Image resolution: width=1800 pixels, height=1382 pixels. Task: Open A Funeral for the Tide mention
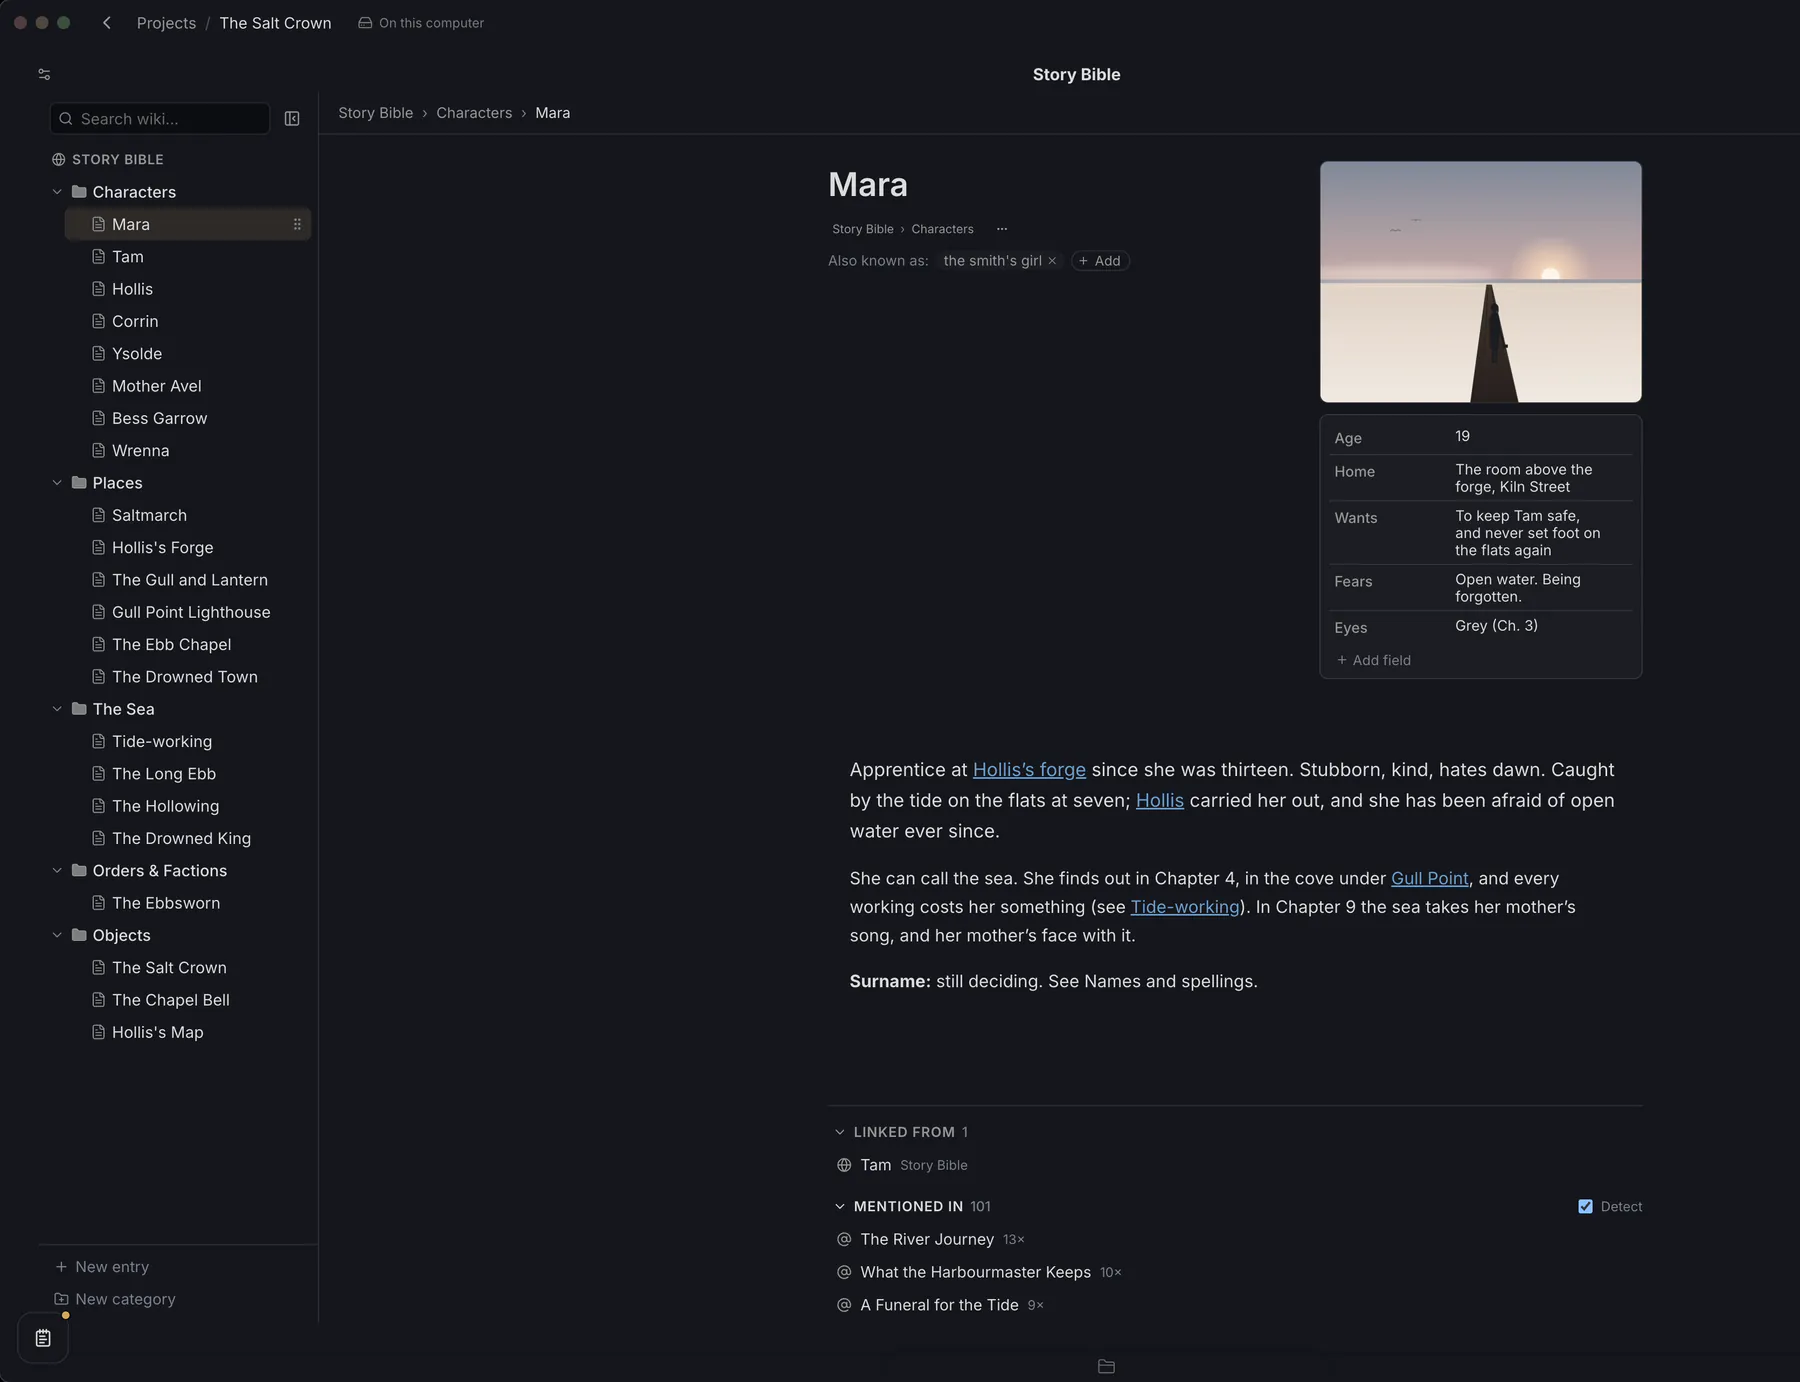pos(939,1305)
